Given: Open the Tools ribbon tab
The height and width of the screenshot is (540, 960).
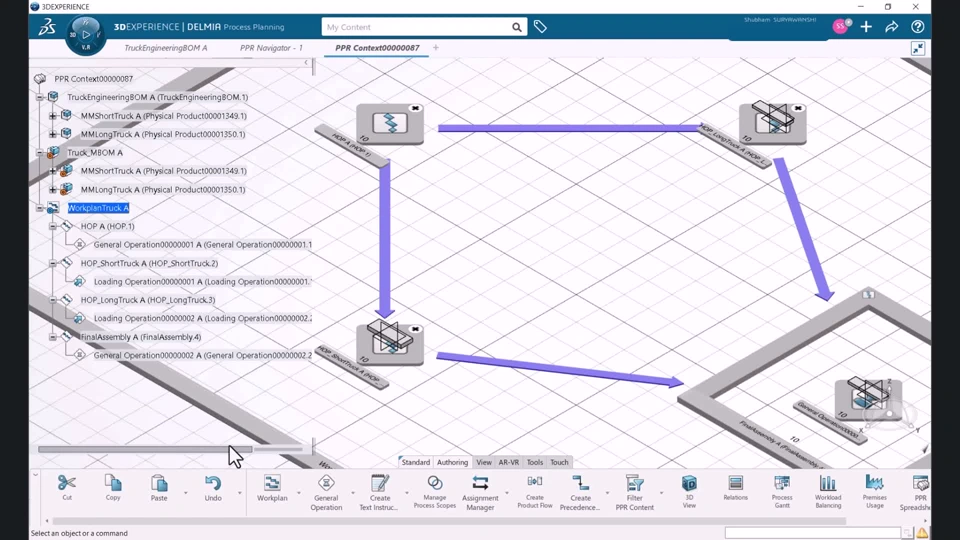Looking at the screenshot, I should (534, 462).
